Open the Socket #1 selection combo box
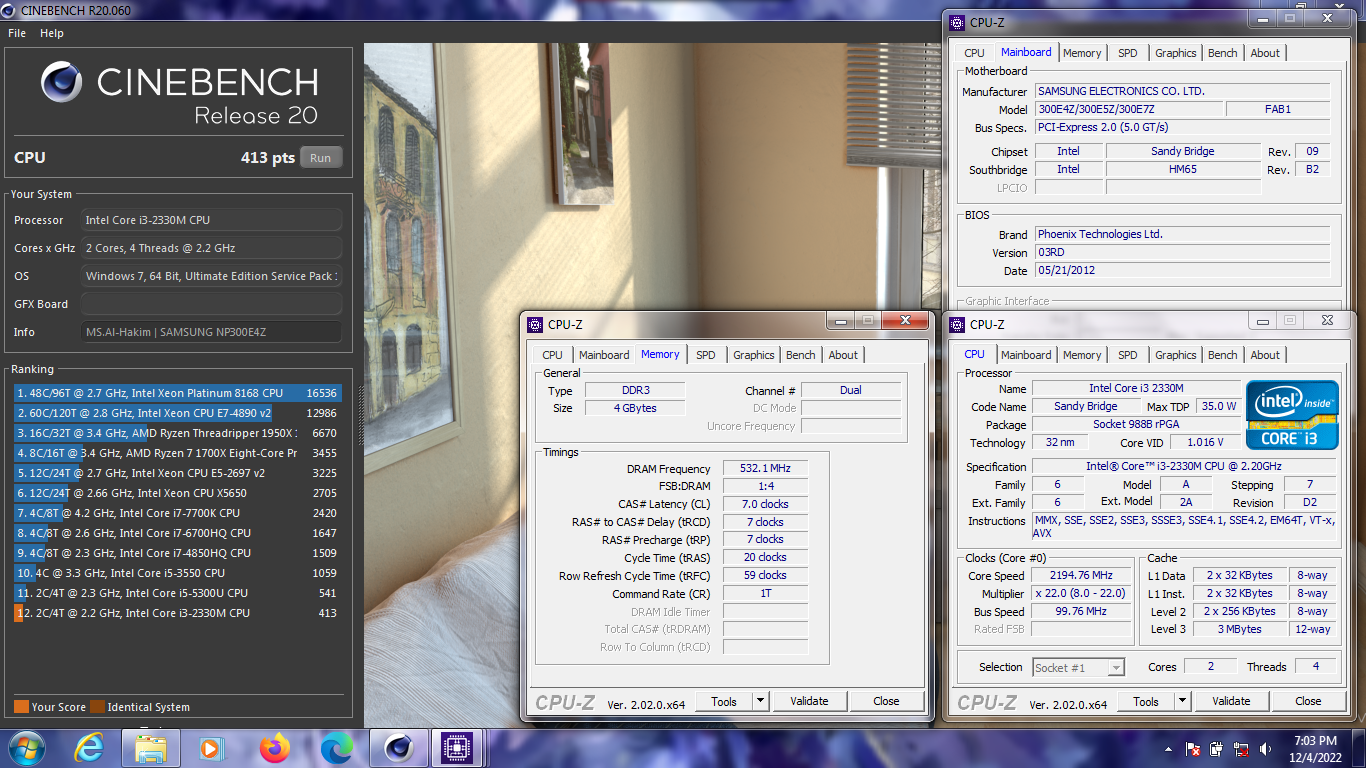This screenshot has height=768, width=1366. click(1078, 667)
